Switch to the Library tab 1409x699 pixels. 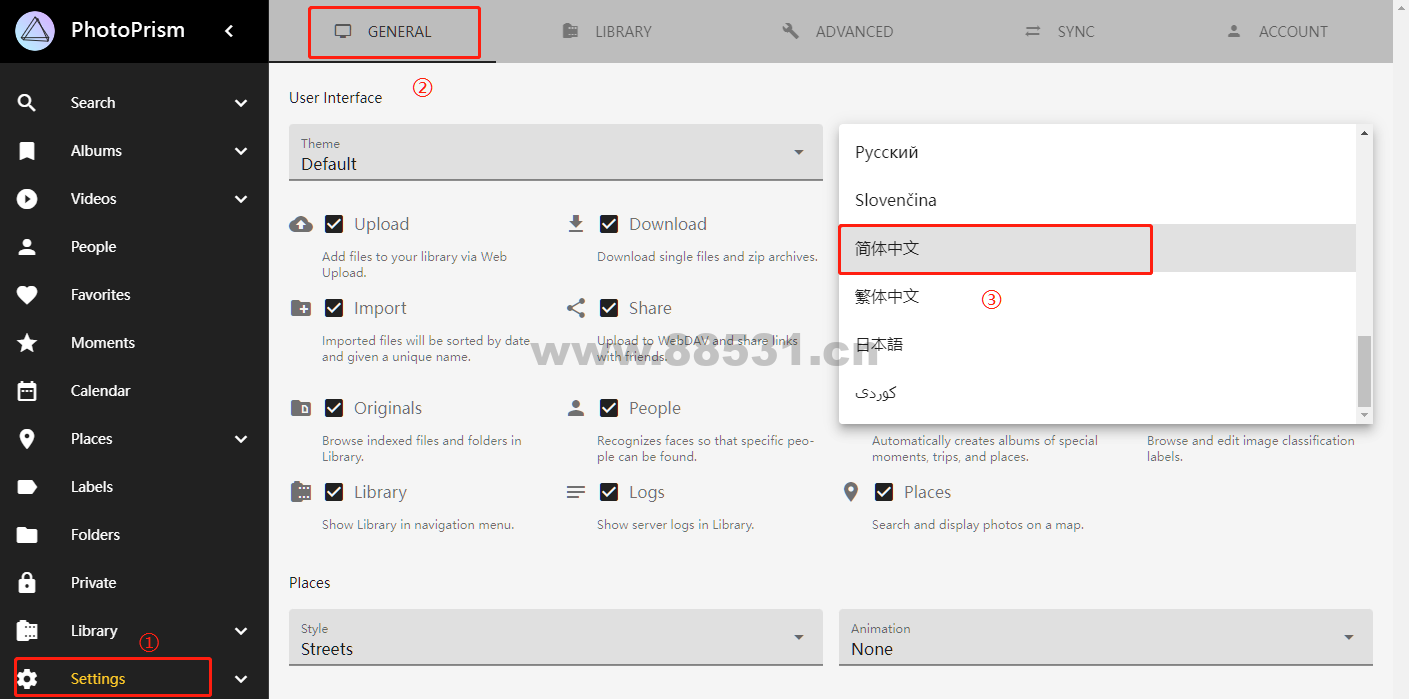608,31
